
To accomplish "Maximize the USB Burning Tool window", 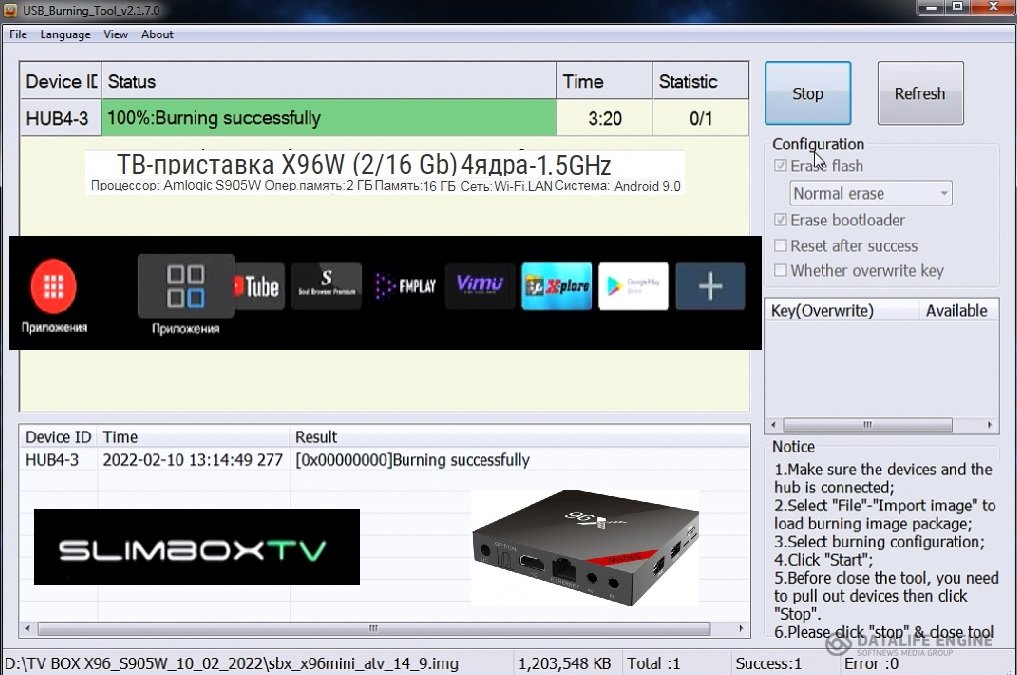I will click(958, 7).
